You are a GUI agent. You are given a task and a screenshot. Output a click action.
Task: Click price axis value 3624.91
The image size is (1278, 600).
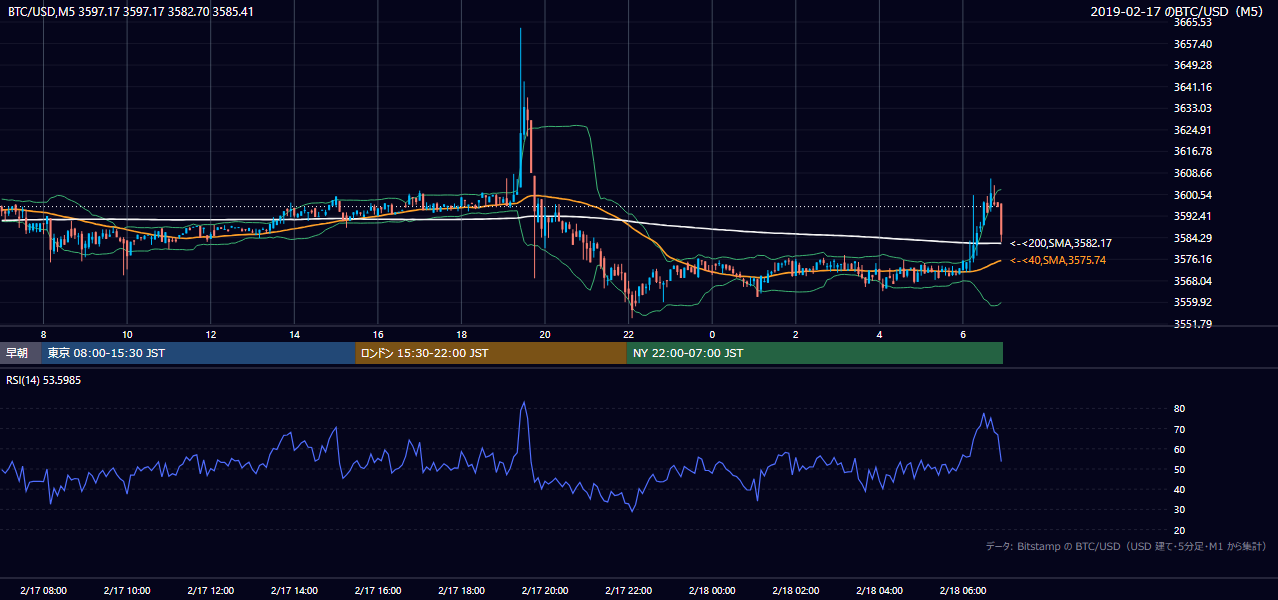[x=1193, y=130]
